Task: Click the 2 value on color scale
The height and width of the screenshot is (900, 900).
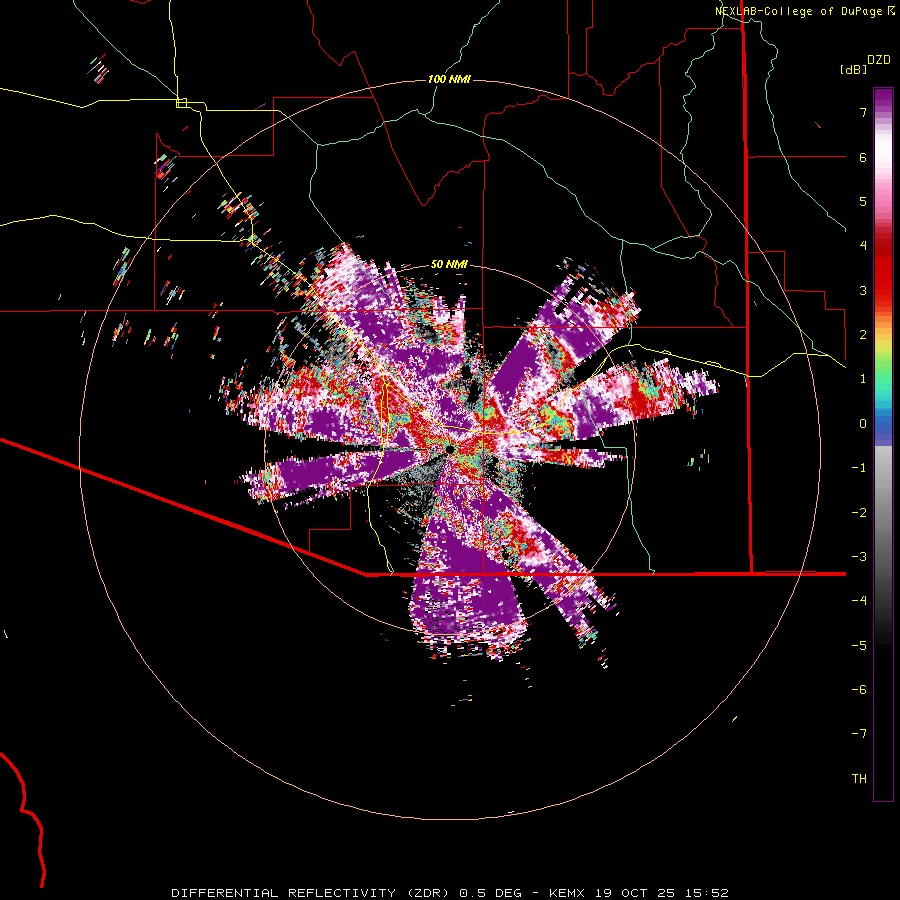Action: 863,335
